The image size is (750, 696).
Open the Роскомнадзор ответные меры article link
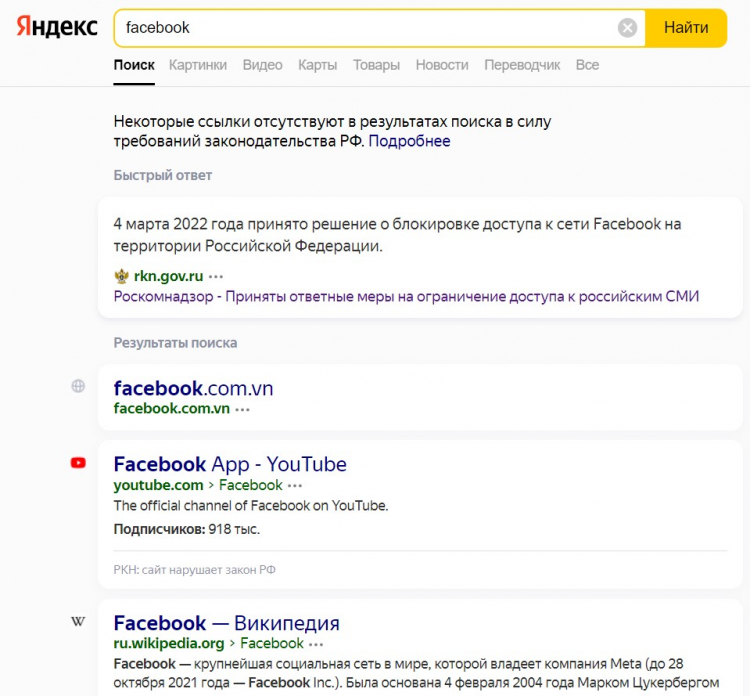tap(406, 297)
